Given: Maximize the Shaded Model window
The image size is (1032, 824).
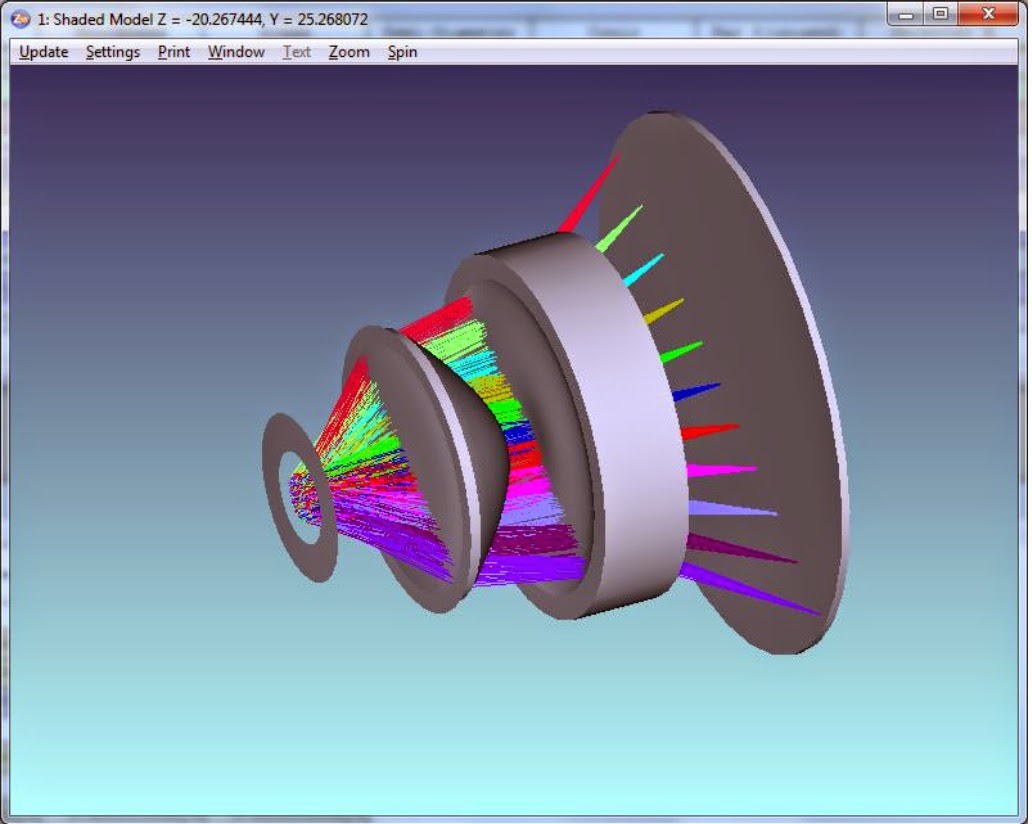Looking at the screenshot, I should click(x=940, y=14).
